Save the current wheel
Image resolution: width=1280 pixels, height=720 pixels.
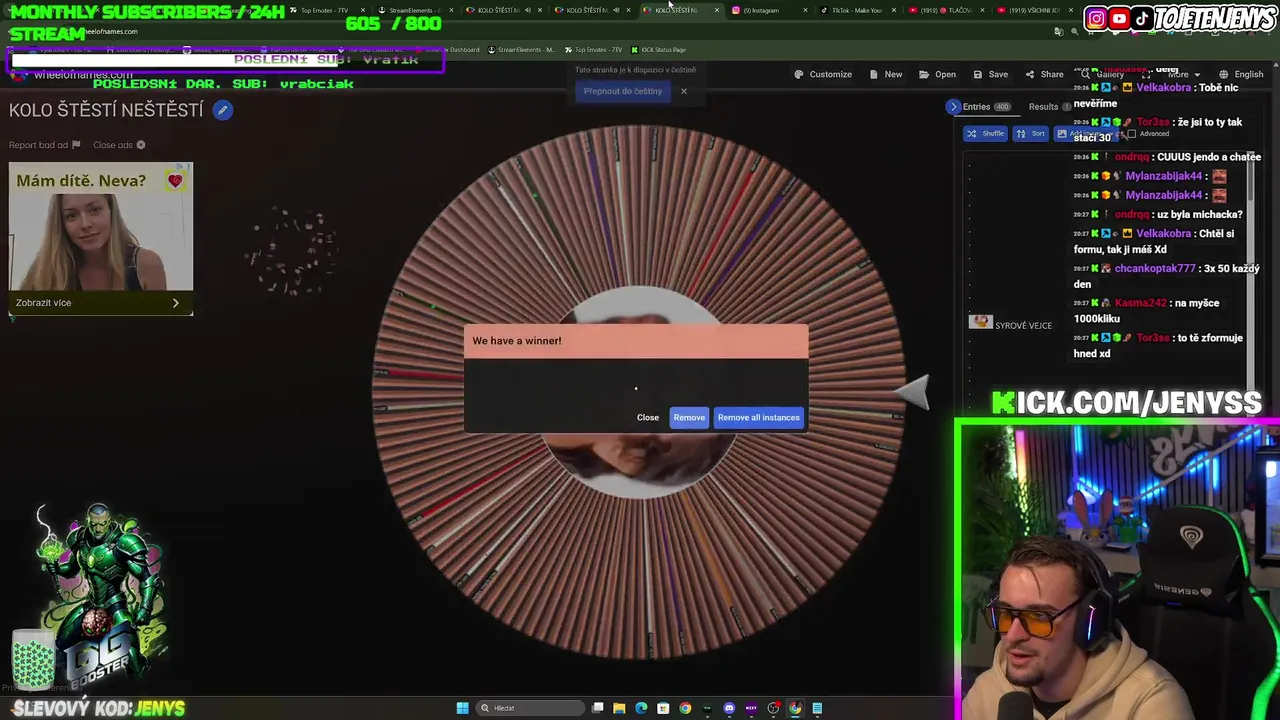pyautogui.click(x=990, y=74)
